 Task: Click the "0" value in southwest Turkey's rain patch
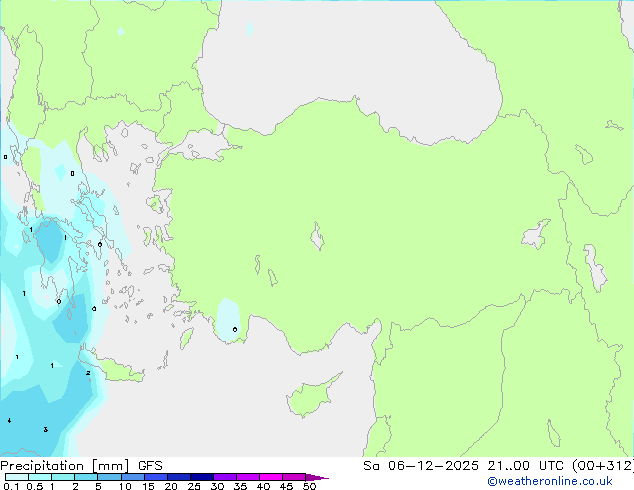pos(235,329)
